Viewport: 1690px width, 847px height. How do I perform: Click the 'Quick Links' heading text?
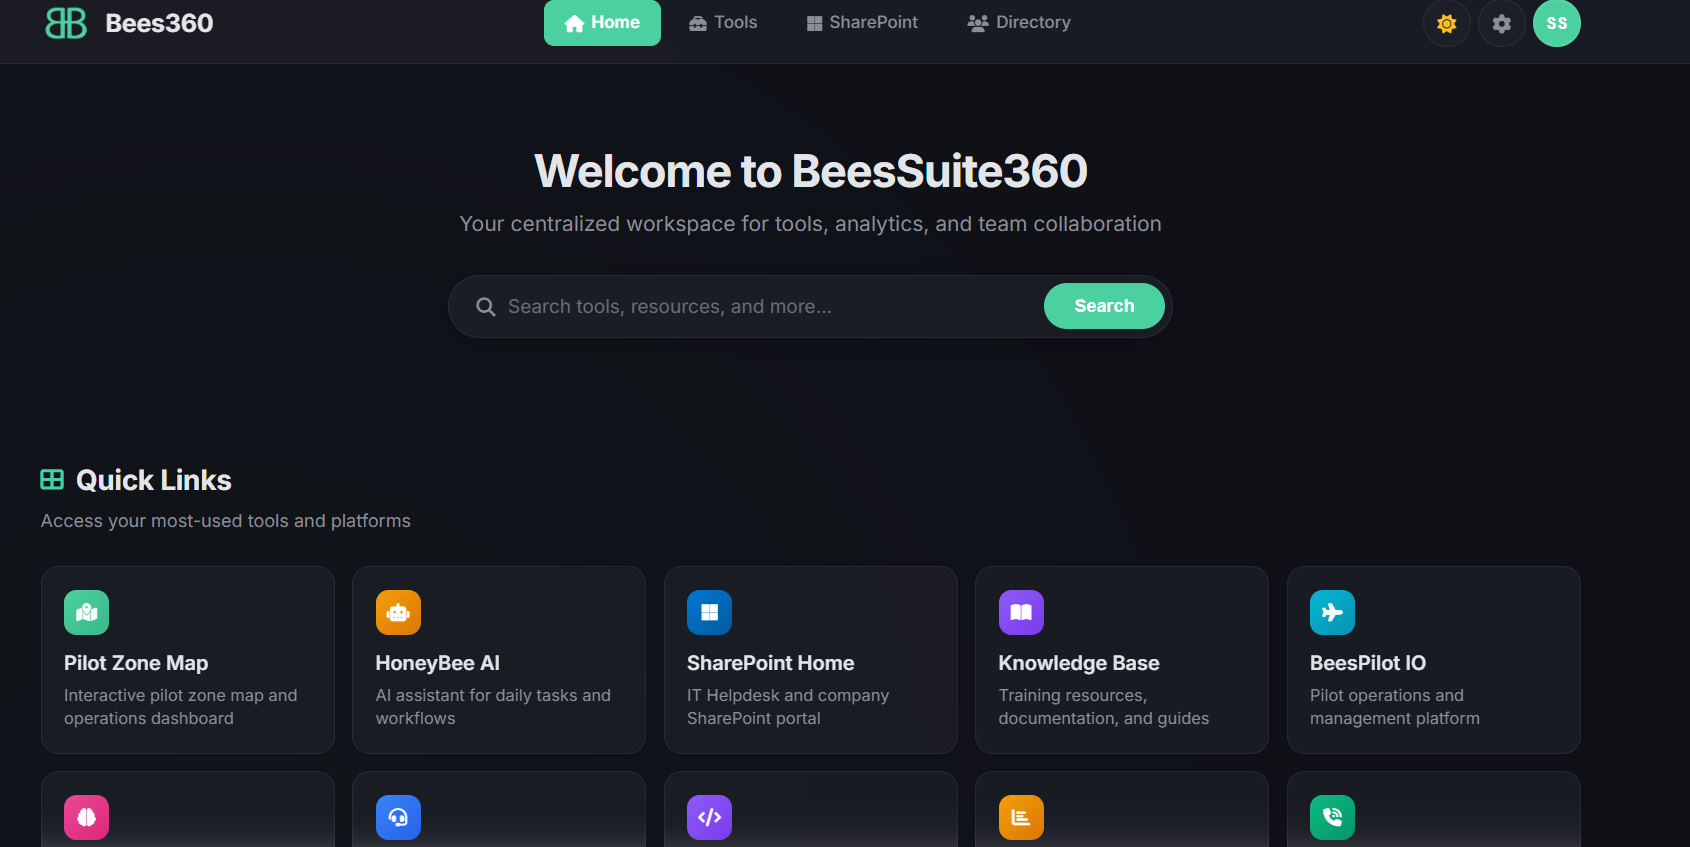(x=154, y=480)
